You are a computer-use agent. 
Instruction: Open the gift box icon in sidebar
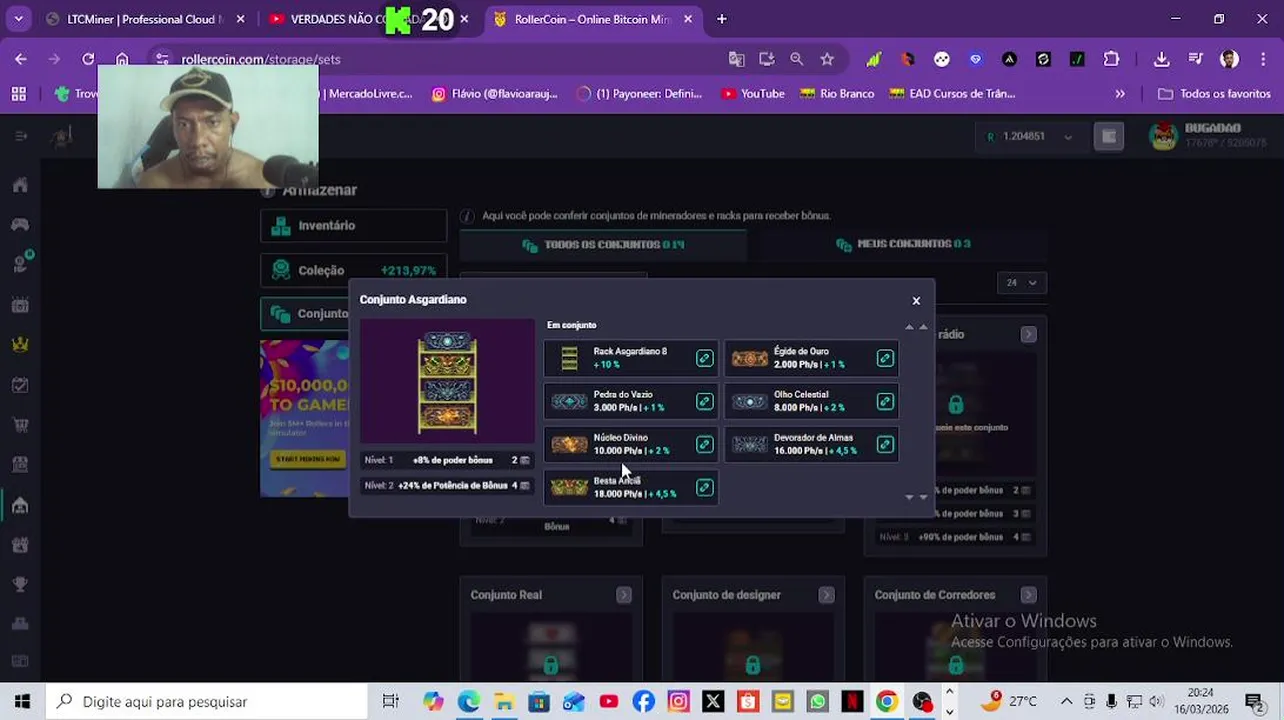(20, 545)
